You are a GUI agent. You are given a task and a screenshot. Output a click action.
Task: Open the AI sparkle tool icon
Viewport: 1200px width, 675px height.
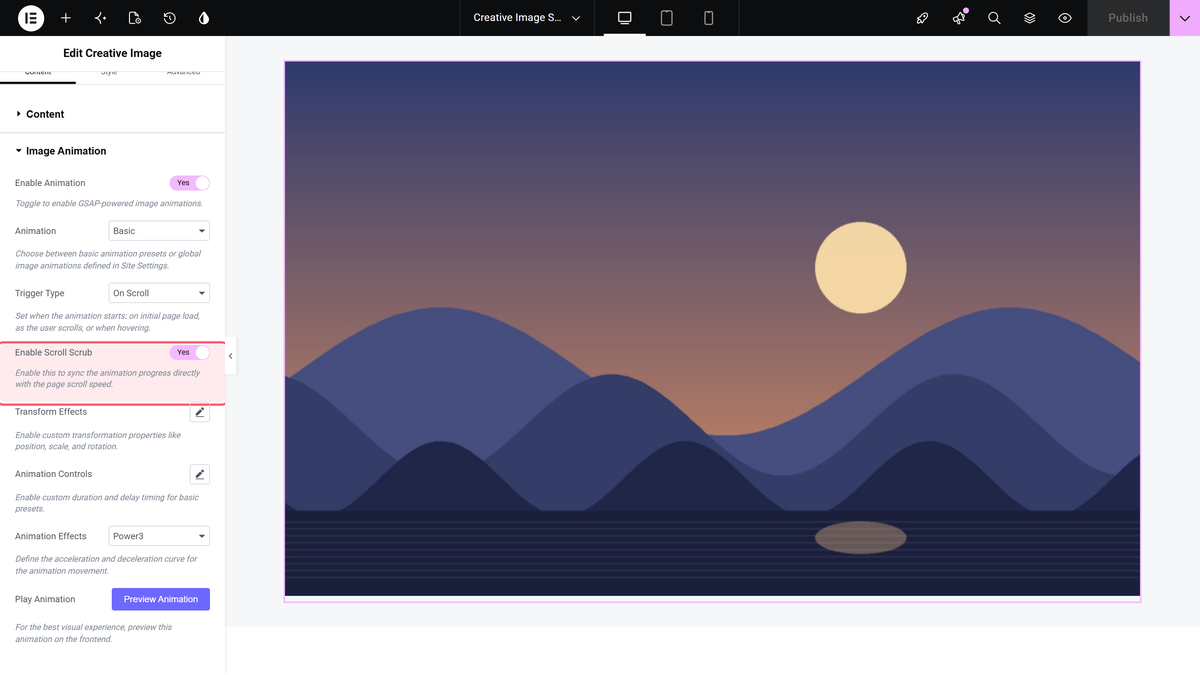point(100,18)
